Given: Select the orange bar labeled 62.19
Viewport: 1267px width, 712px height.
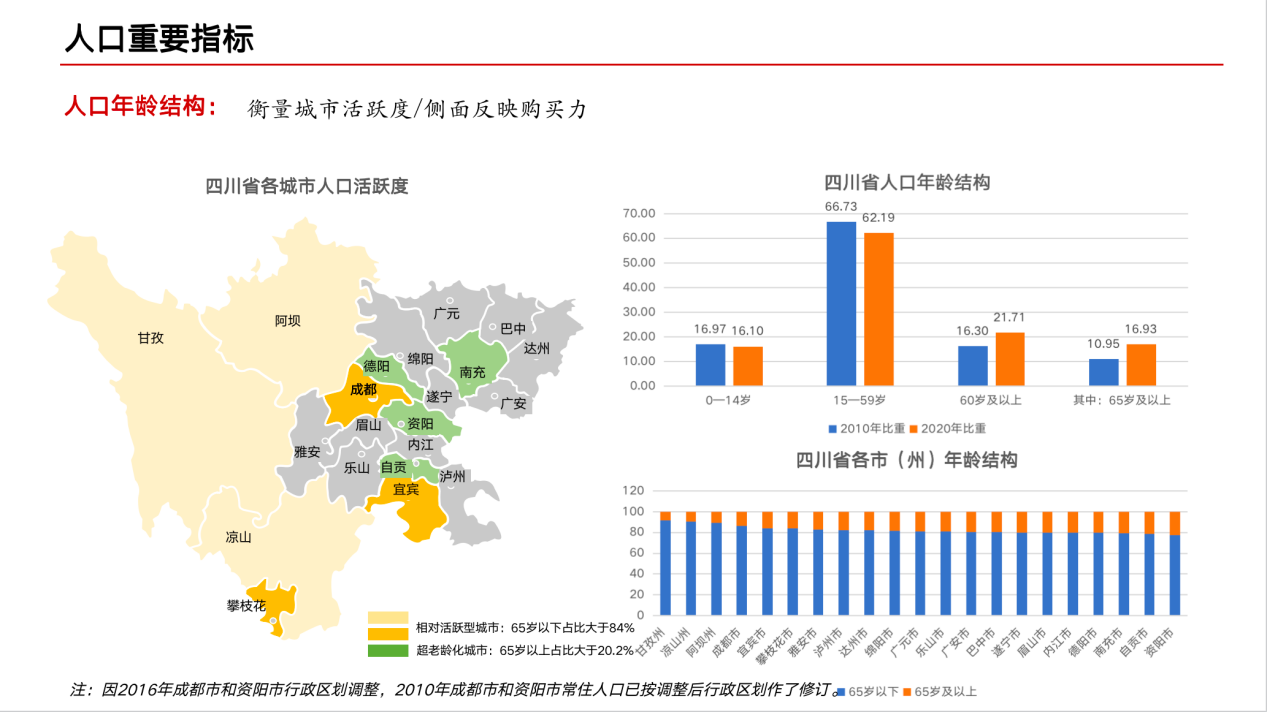Looking at the screenshot, I should (879, 308).
